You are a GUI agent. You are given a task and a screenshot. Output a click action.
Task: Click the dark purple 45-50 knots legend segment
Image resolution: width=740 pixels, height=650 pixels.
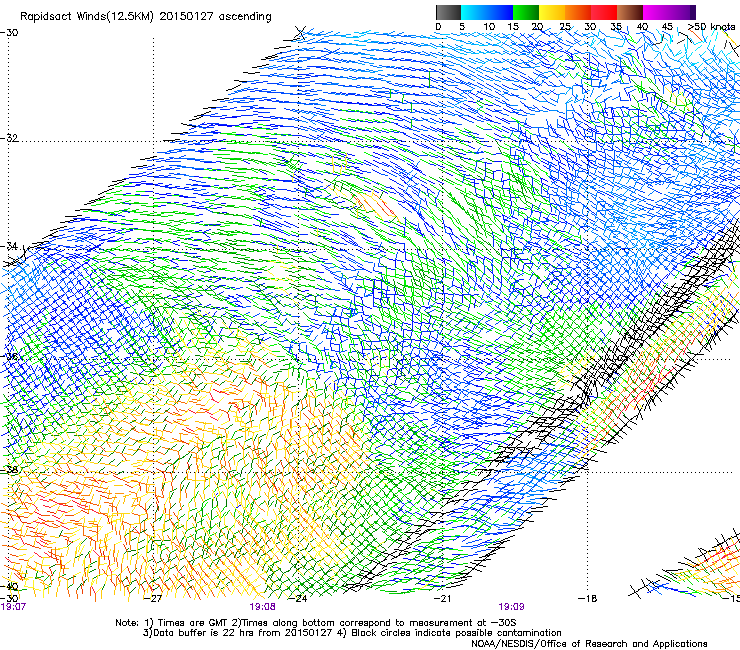682,13
